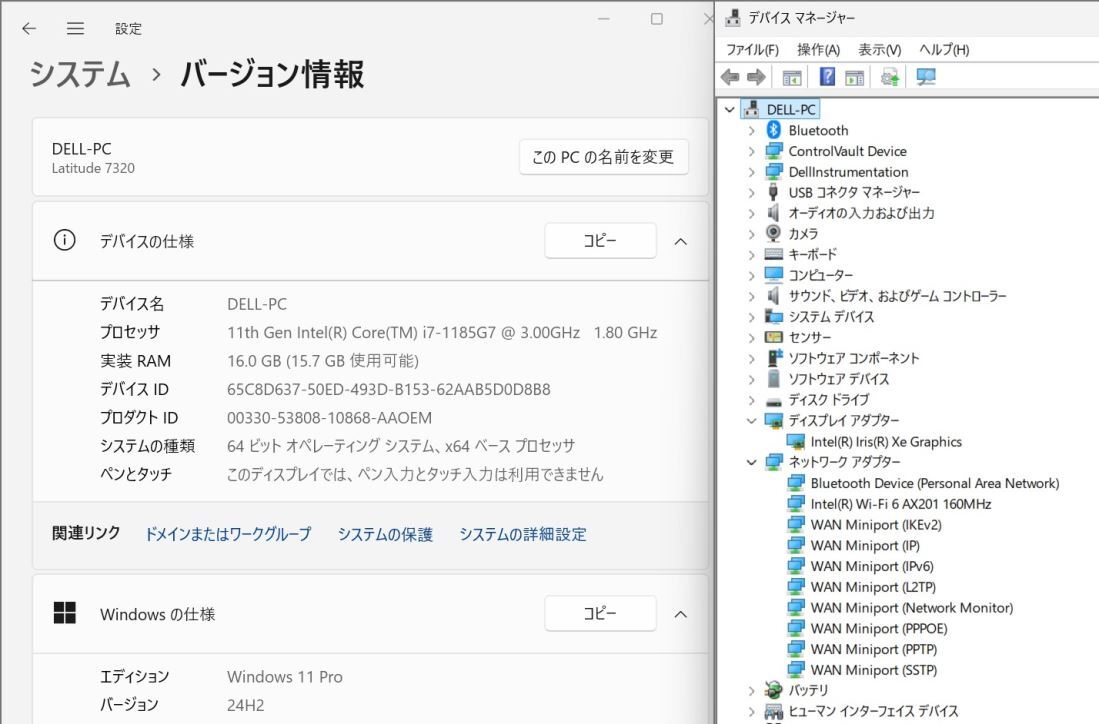This screenshot has height=724, width=1099.
Task: Select the システム デバイス folder icon
Action: click(x=774, y=316)
